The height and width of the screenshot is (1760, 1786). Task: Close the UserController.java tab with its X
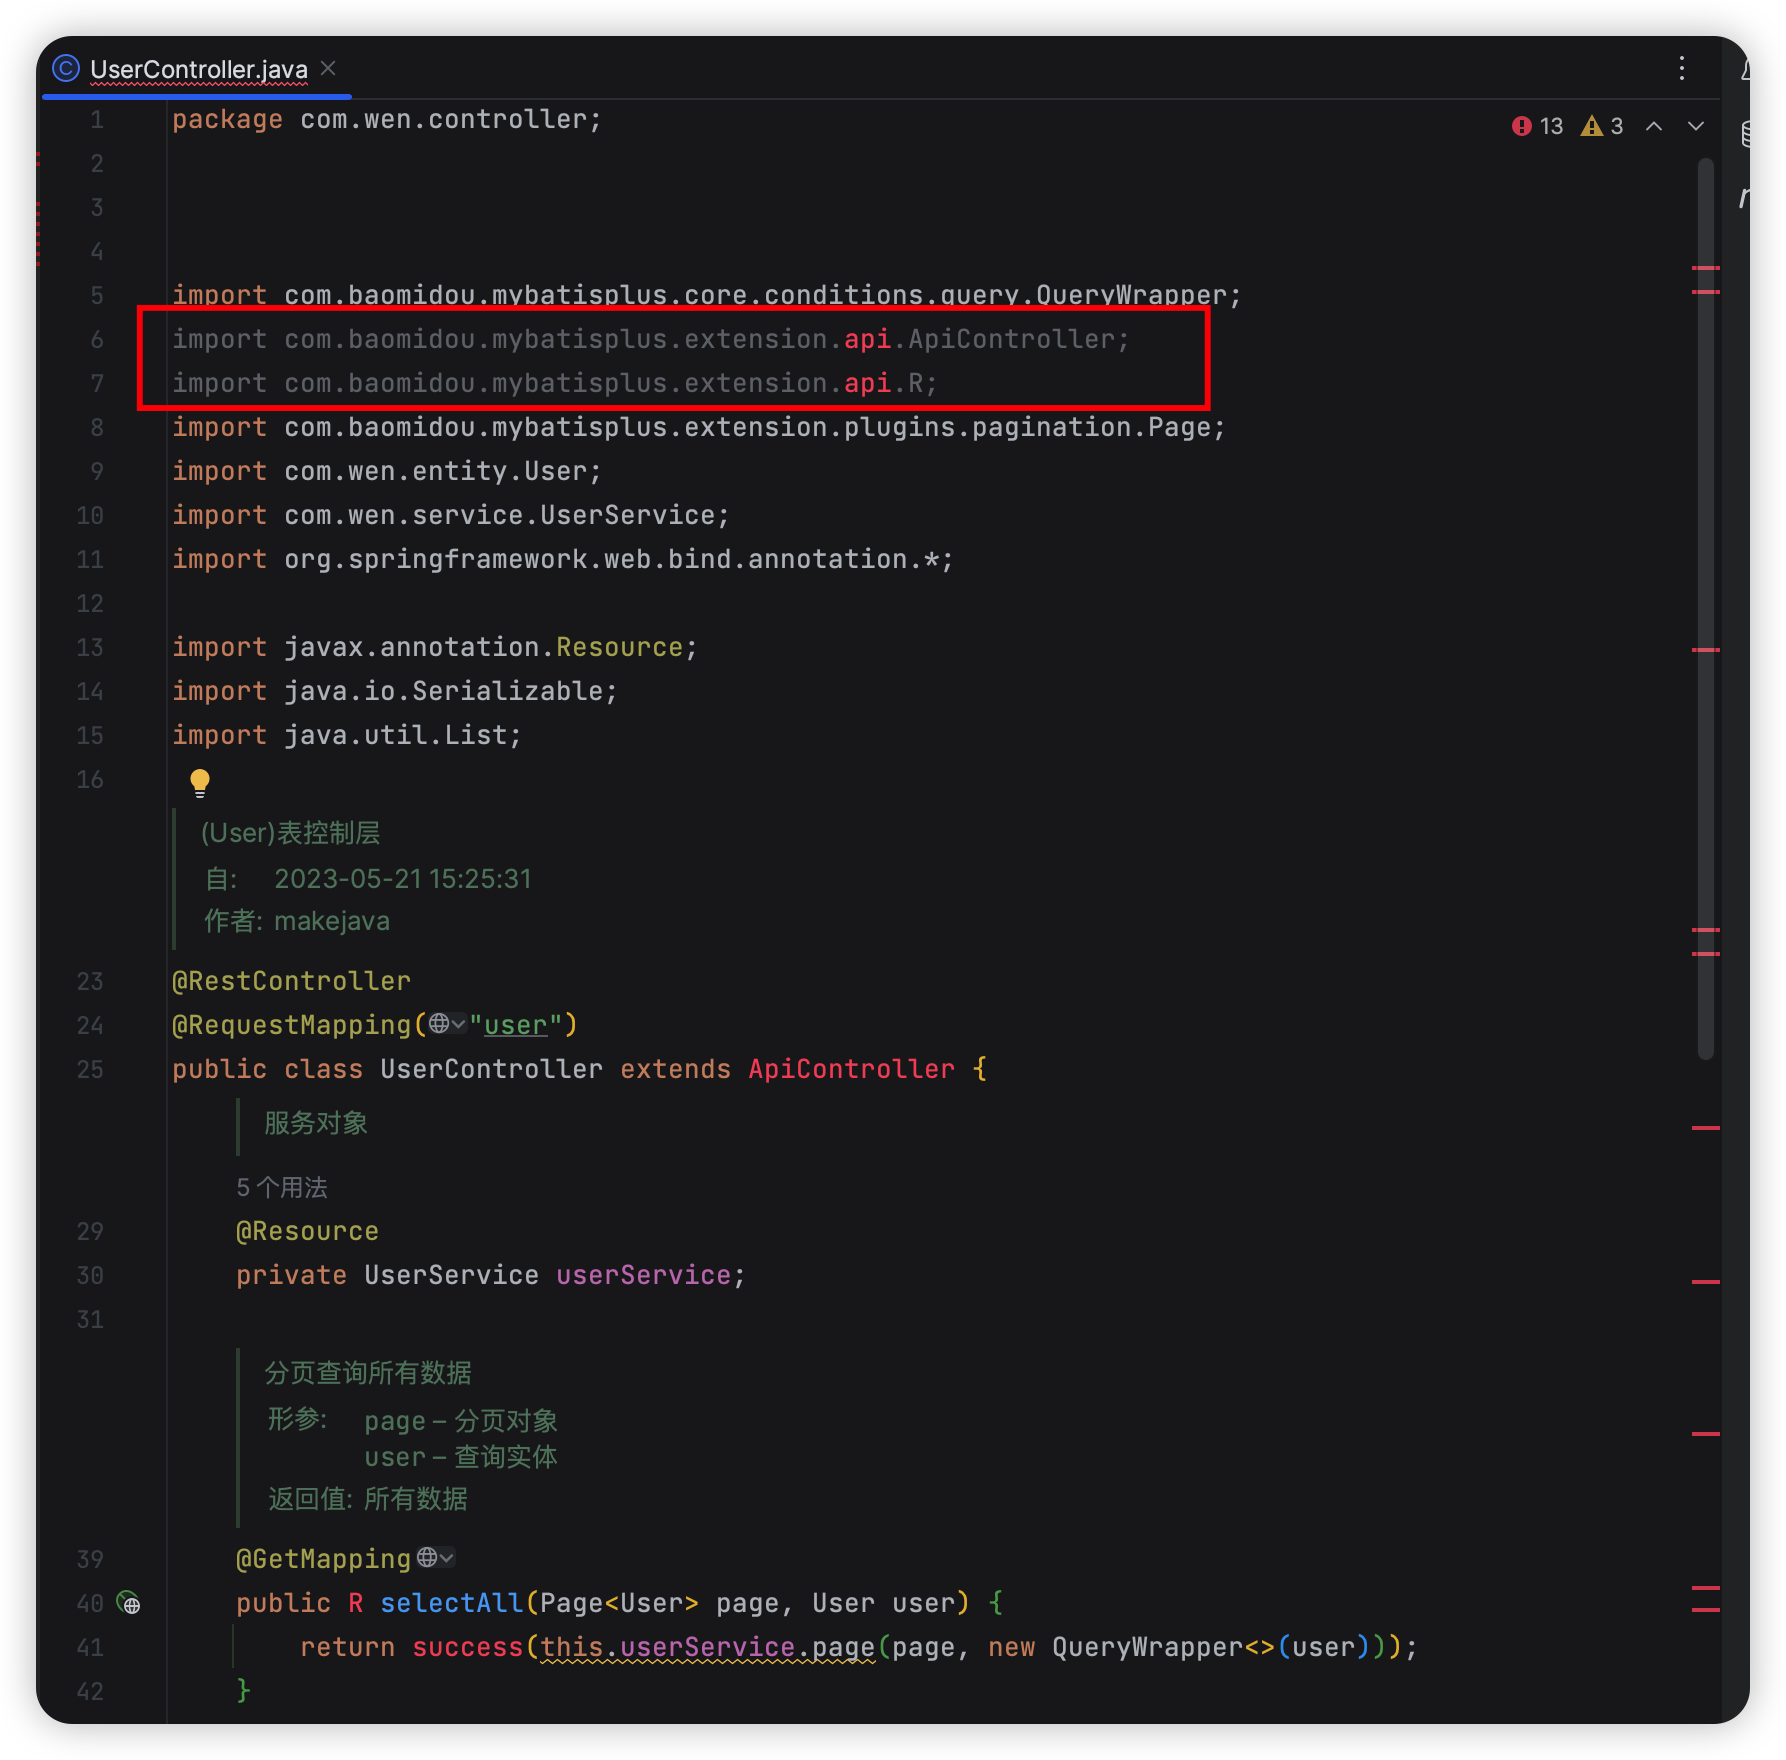(x=329, y=69)
